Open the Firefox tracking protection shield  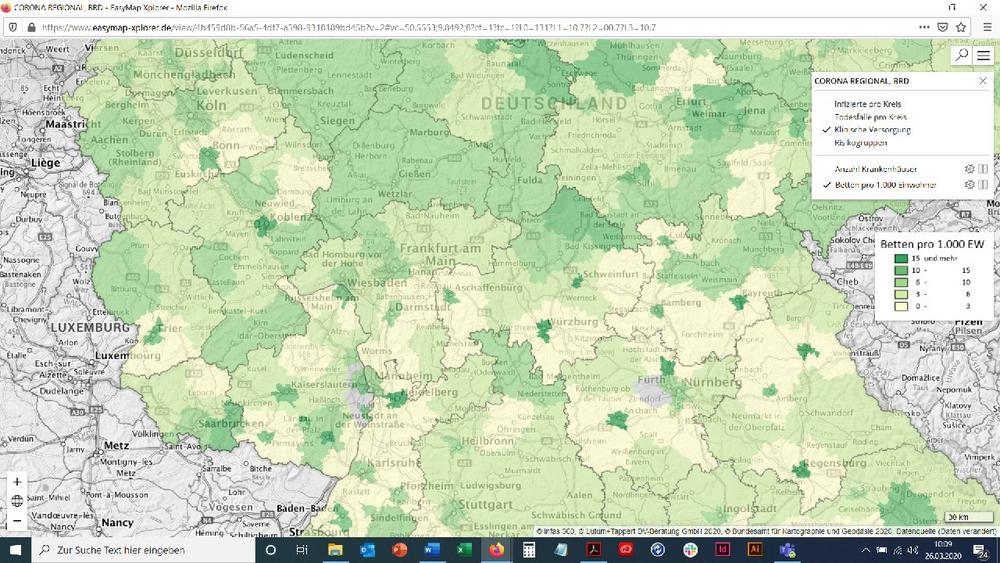13,27
